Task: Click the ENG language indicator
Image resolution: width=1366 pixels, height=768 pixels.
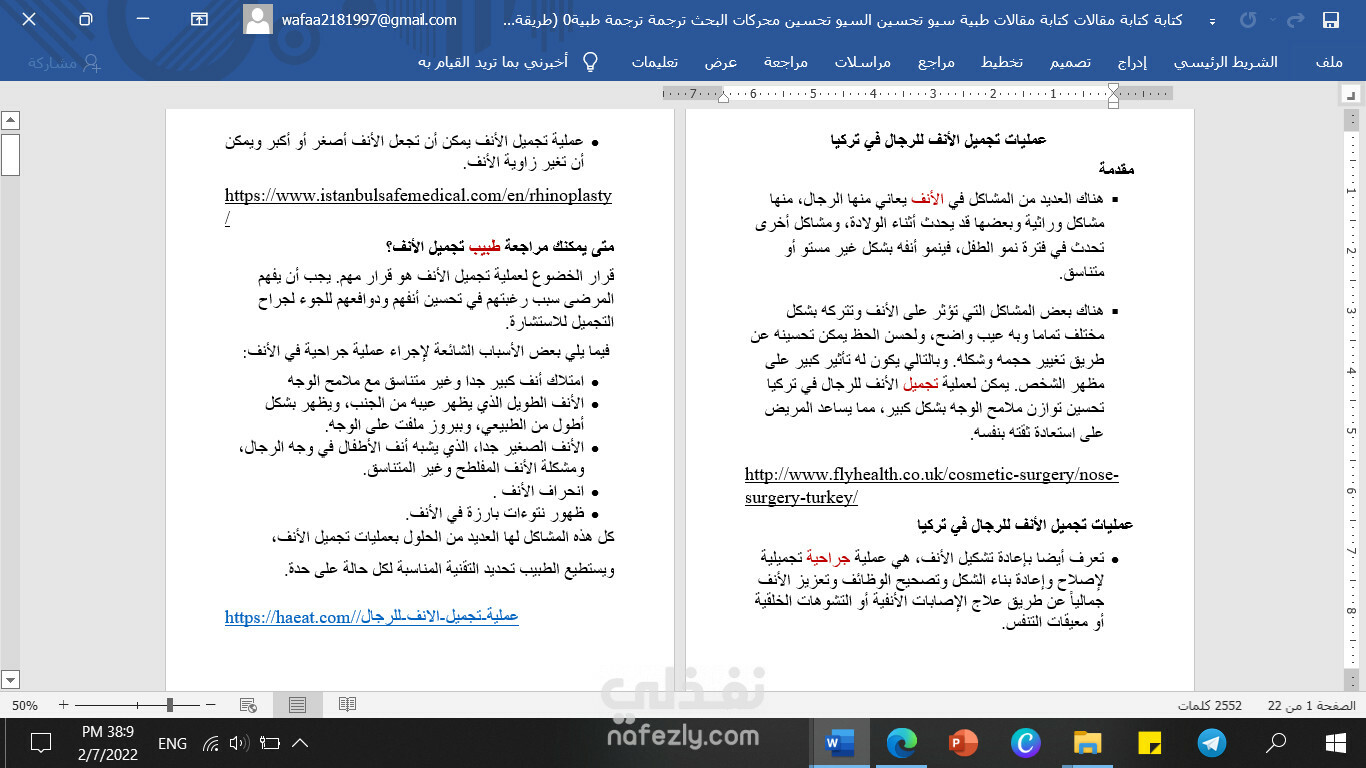Action: point(172,743)
